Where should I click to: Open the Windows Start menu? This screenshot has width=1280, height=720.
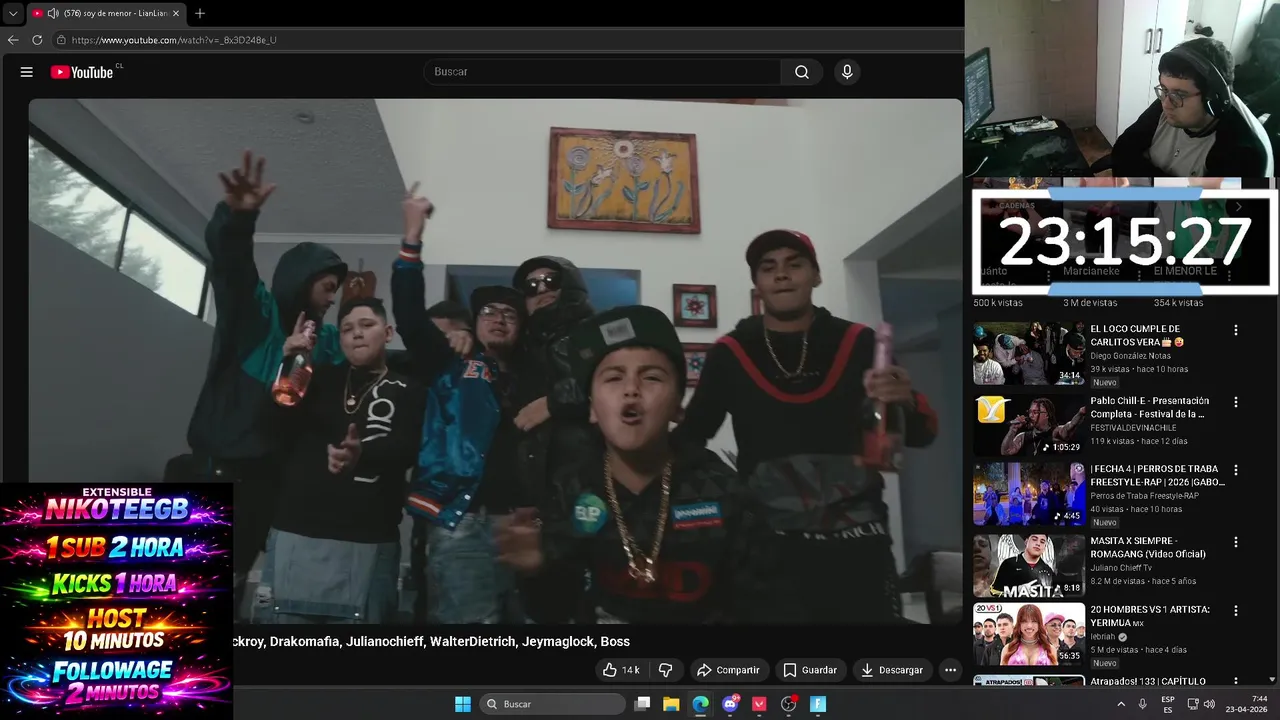click(x=463, y=704)
